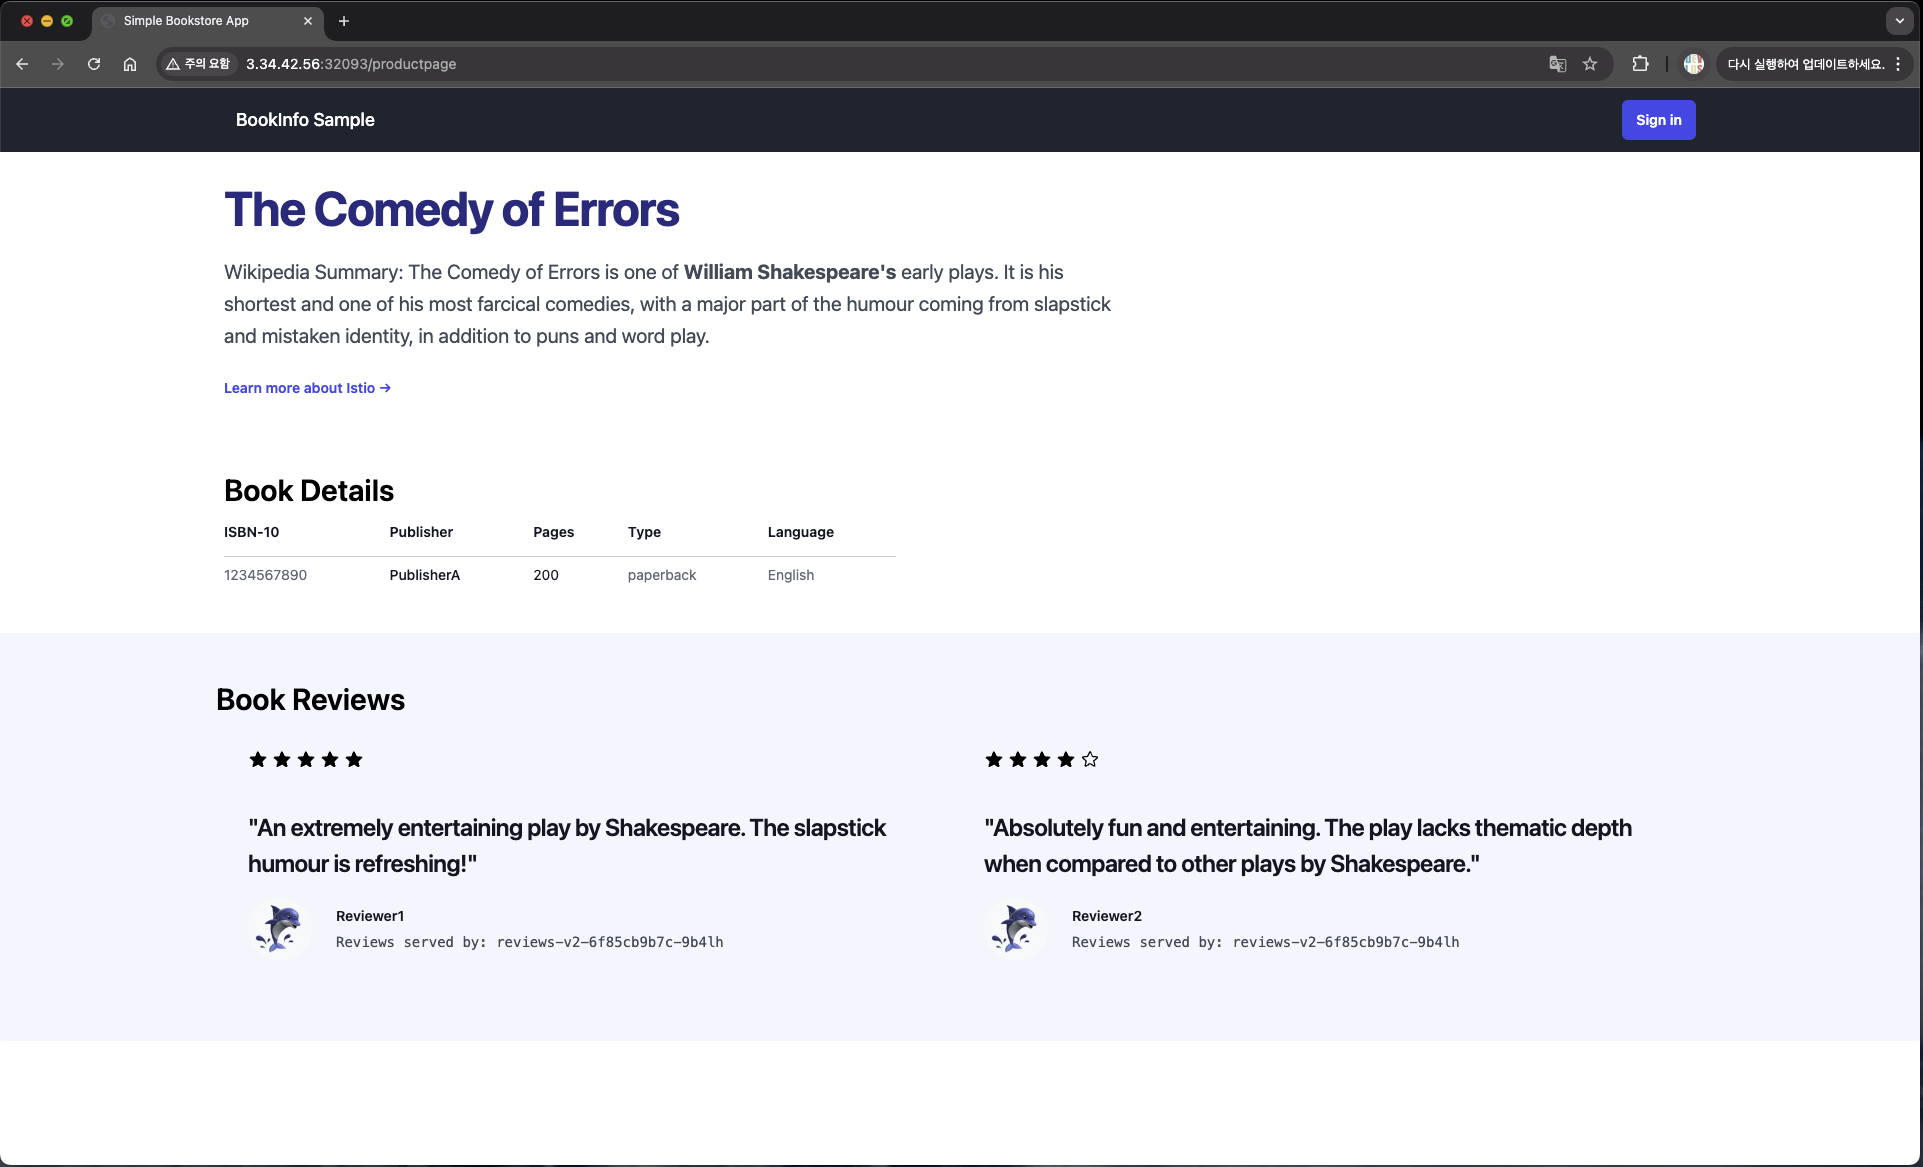Click the browser forward arrow
The height and width of the screenshot is (1167, 1923).
(x=58, y=64)
